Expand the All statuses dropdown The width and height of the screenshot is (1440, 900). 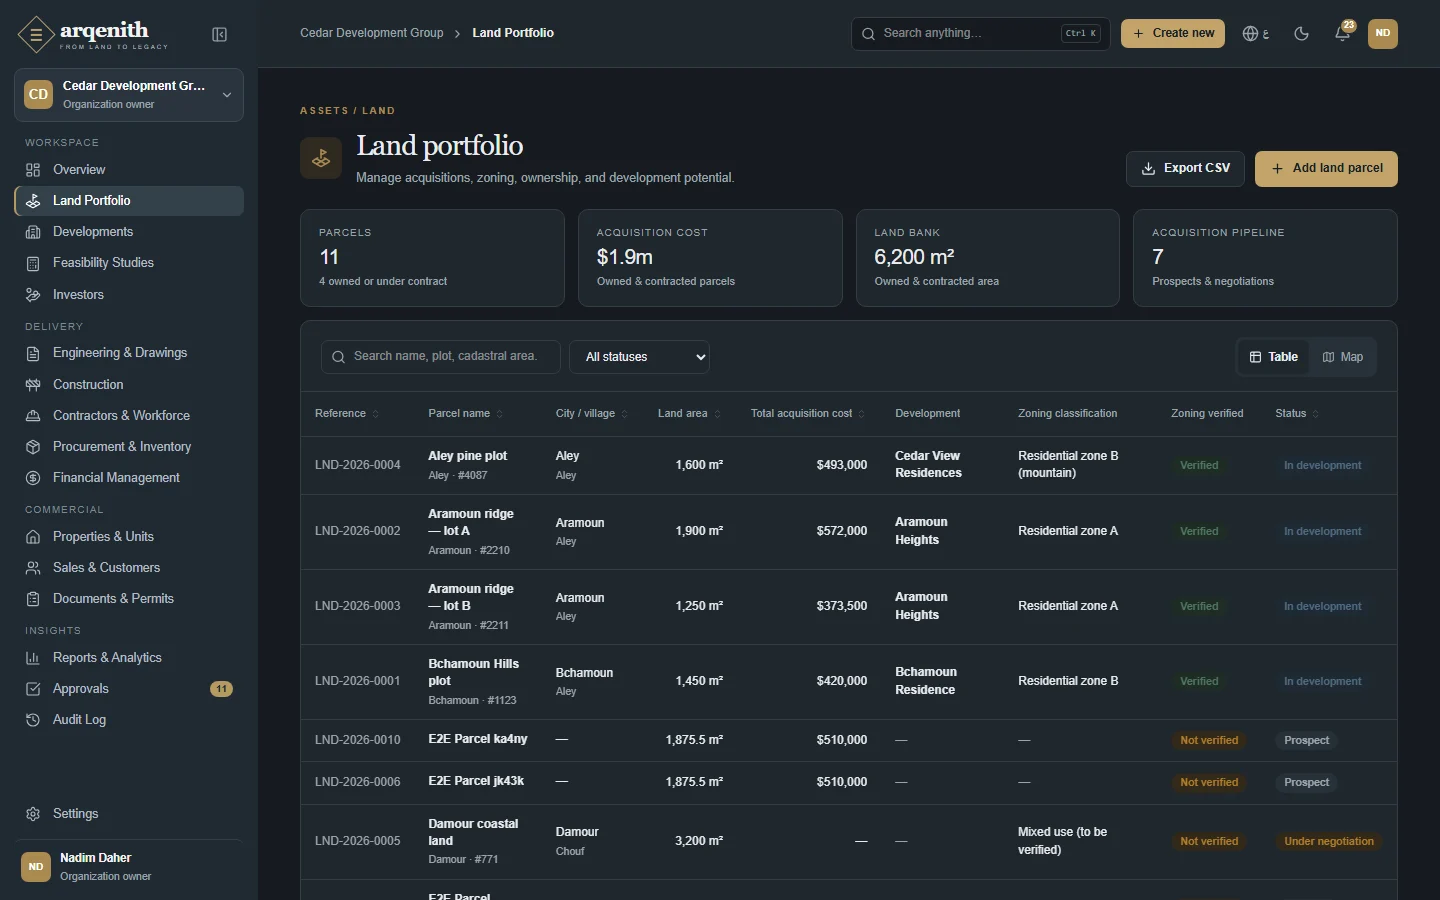639,357
